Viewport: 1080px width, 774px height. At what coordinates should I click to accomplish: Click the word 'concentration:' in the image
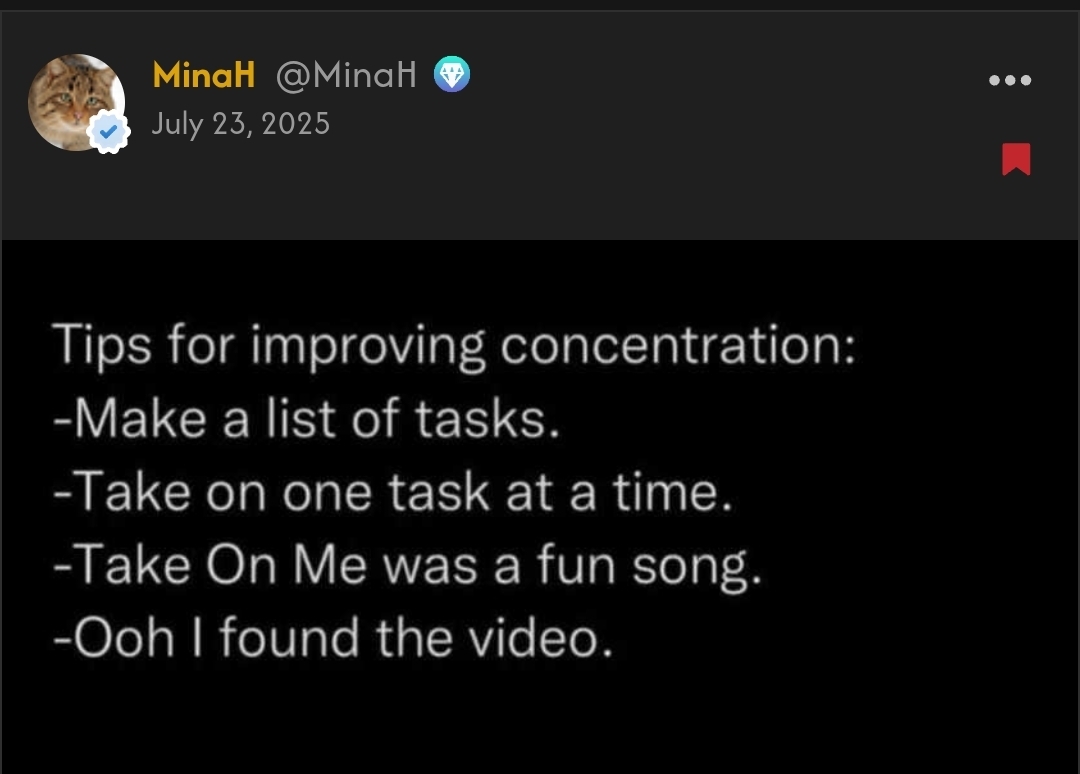tap(678, 345)
